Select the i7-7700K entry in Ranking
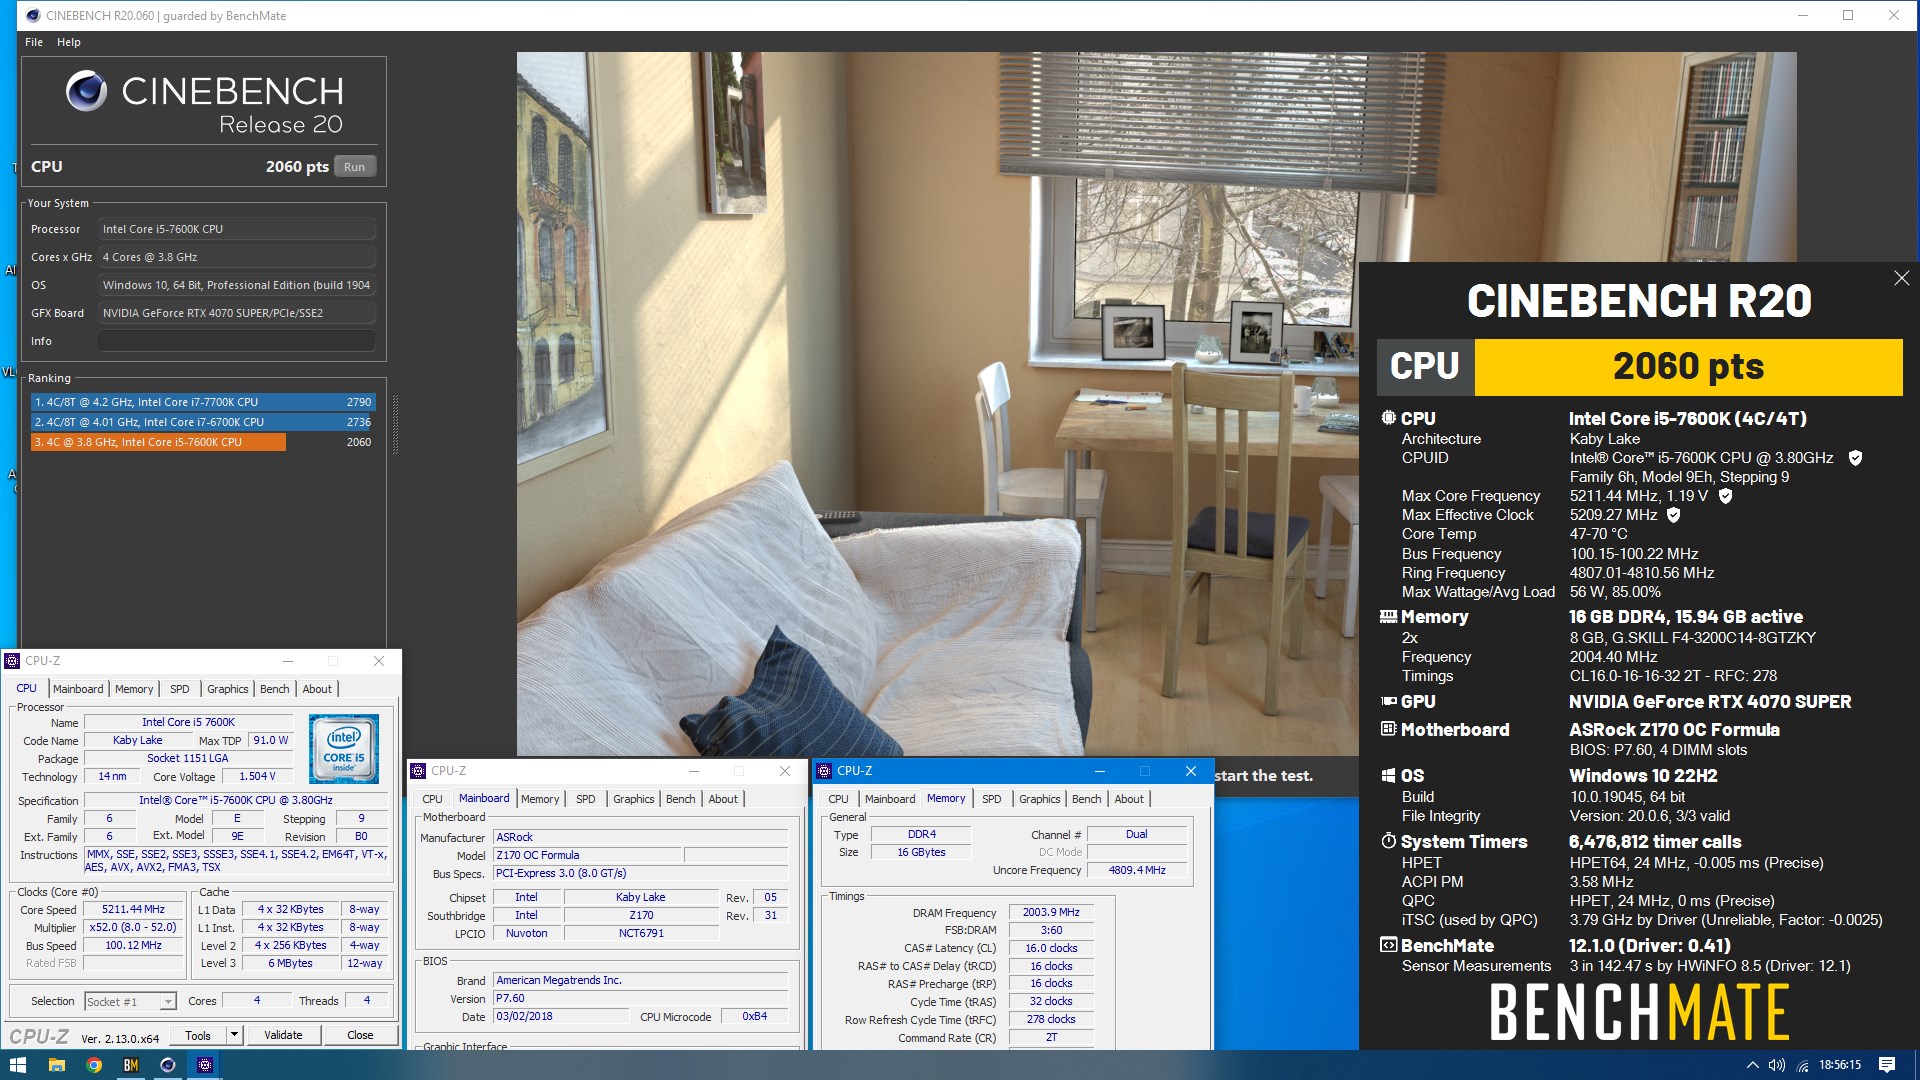1920x1080 pixels. click(x=203, y=402)
